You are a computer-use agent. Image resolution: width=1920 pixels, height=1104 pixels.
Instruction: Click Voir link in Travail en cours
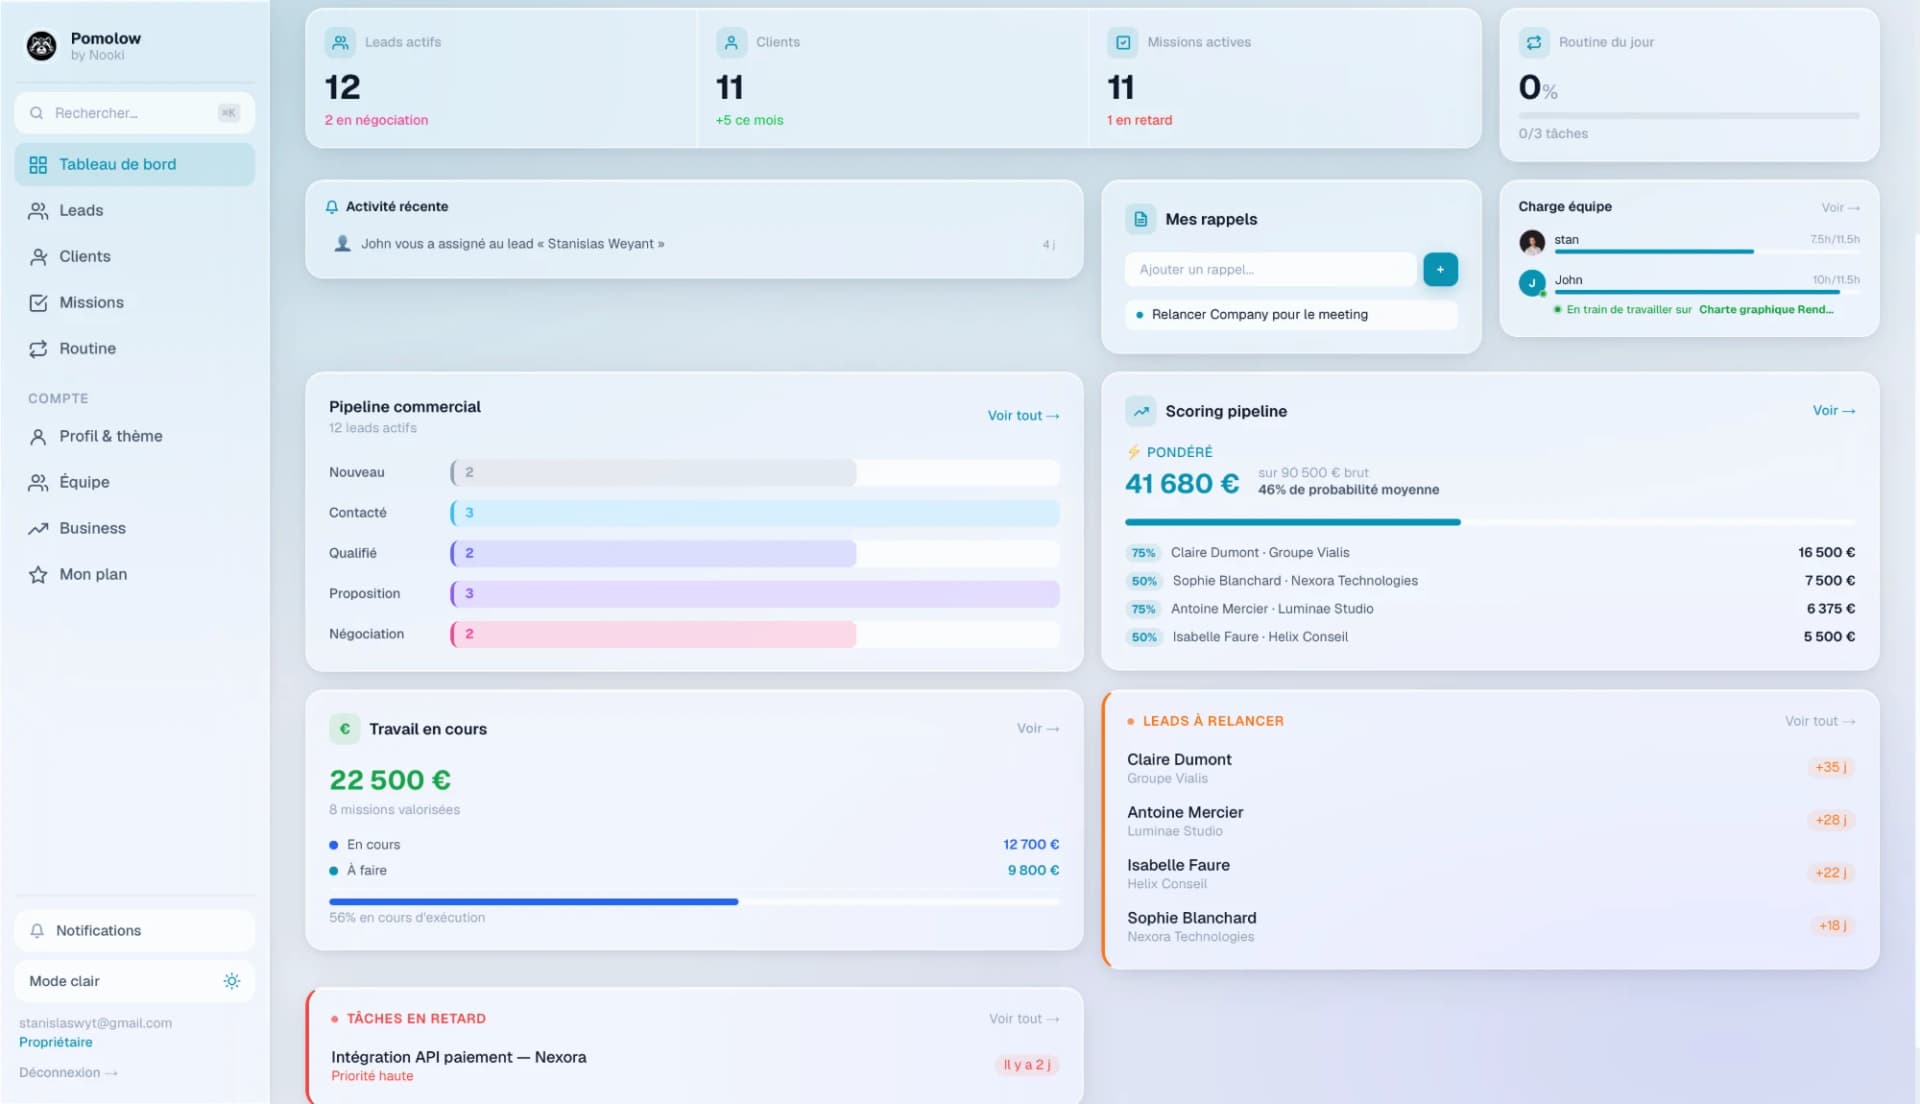[1038, 729]
